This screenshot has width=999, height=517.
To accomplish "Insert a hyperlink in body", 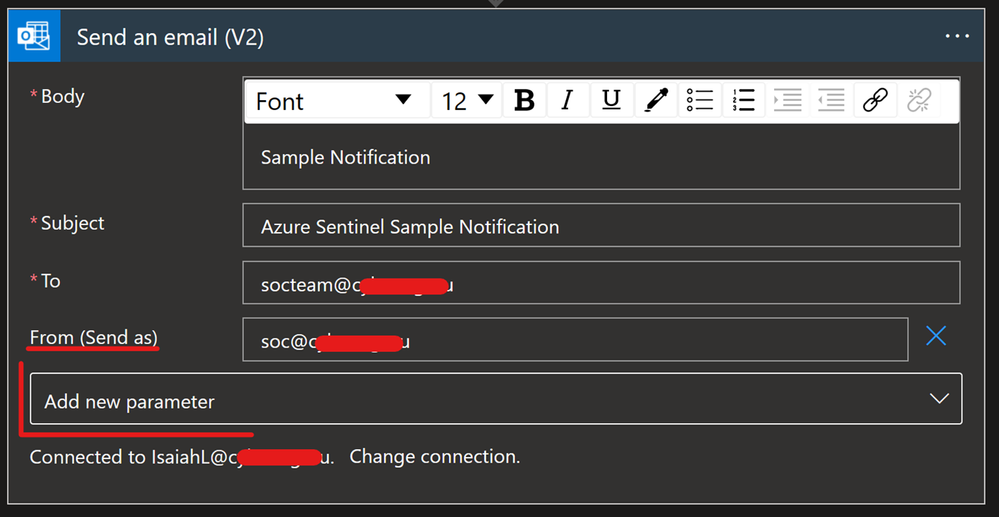I will [875, 101].
